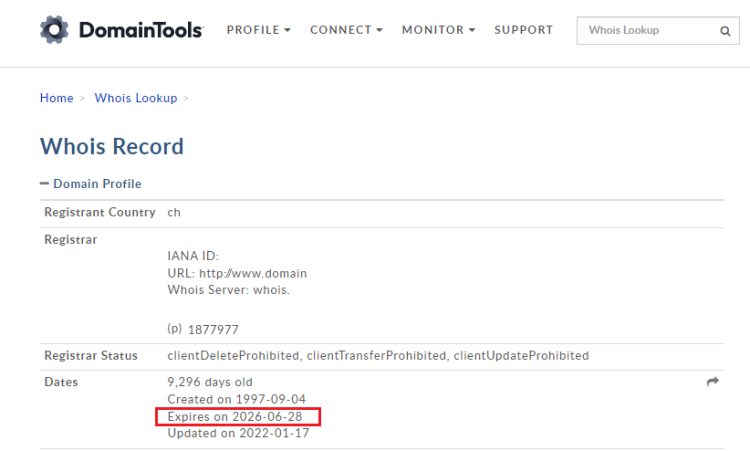Click the highlighted Expires on 2026-06-28 text
The height and width of the screenshot is (451, 750).
[x=238, y=416]
